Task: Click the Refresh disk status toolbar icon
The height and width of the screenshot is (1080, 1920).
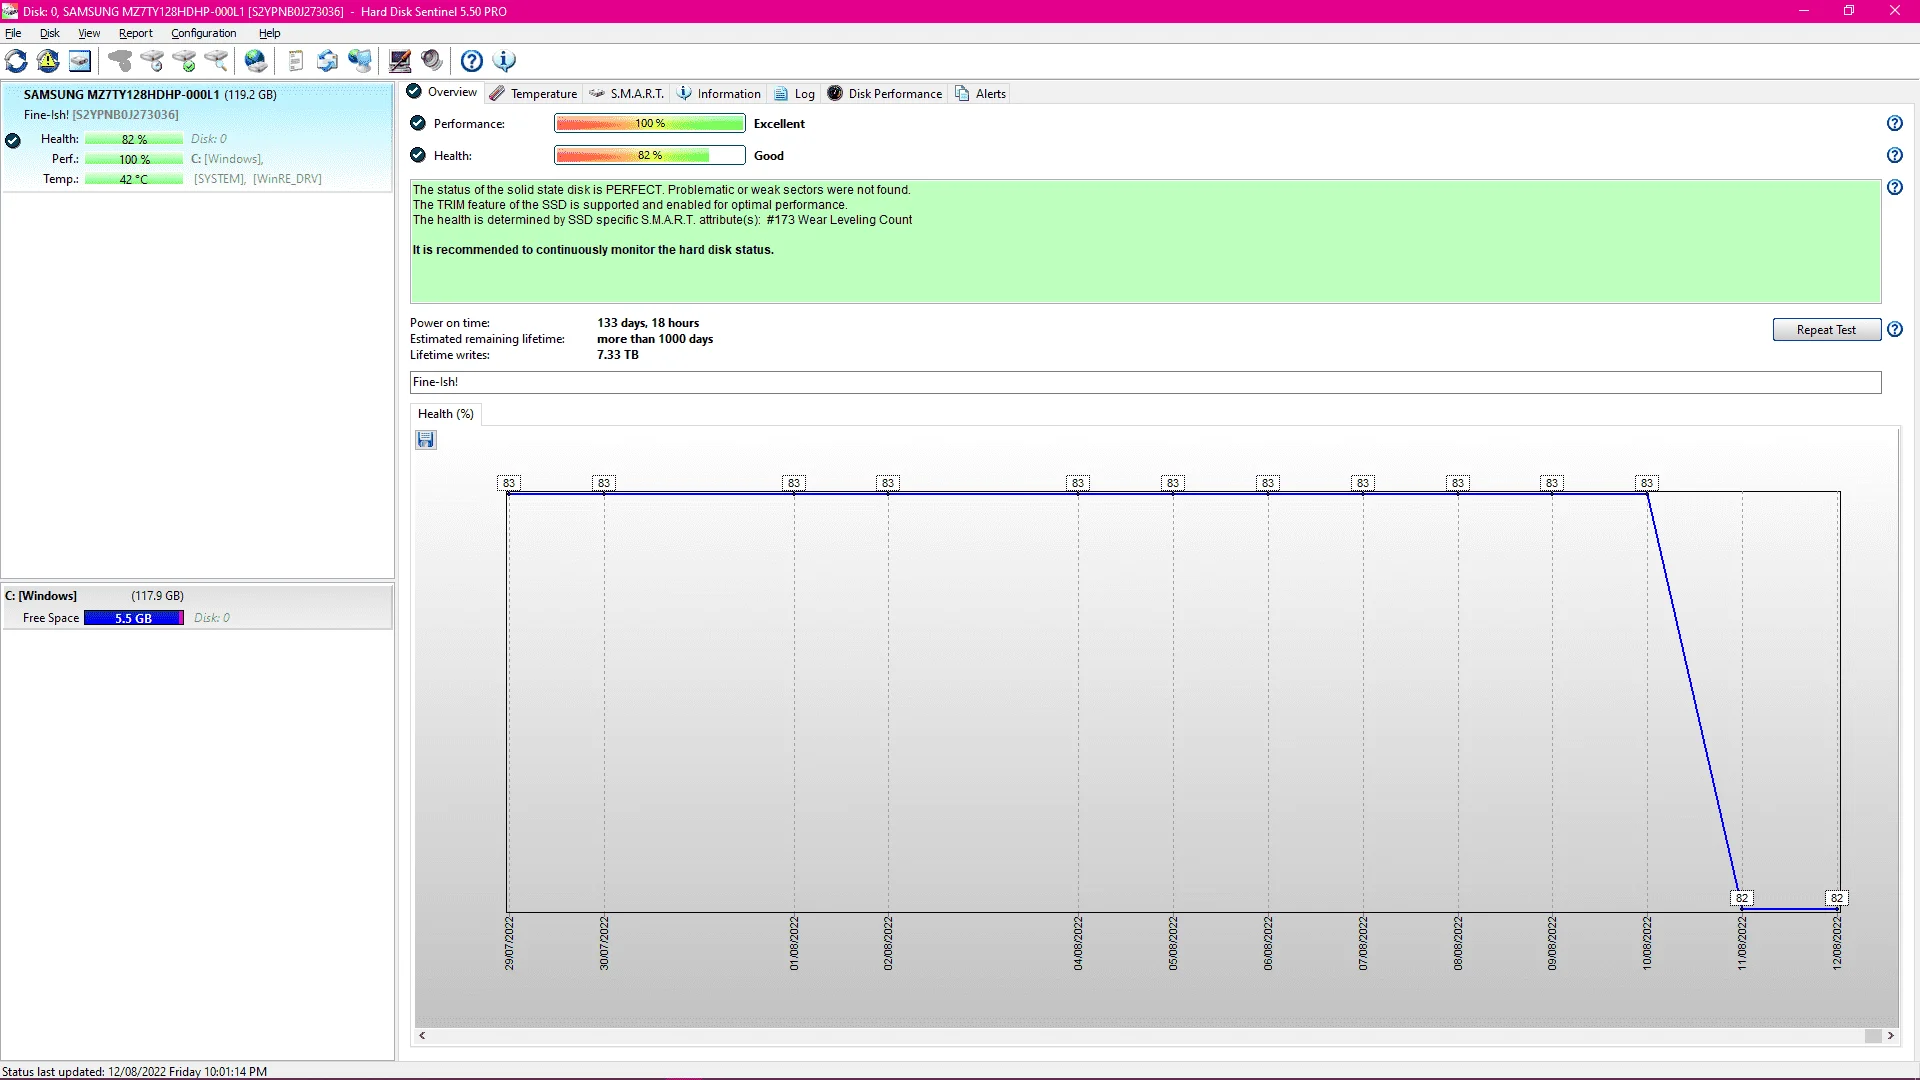Action: (16, 61)
